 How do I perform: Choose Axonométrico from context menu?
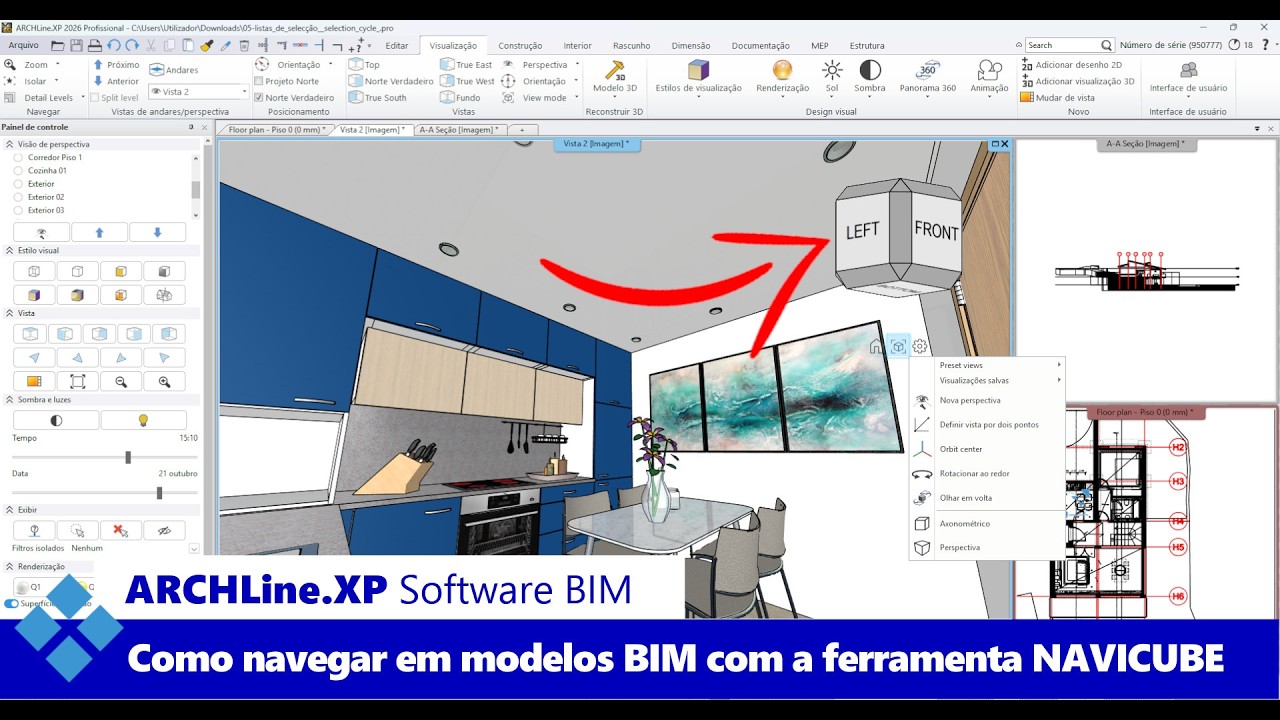click(x=987, y=523)
